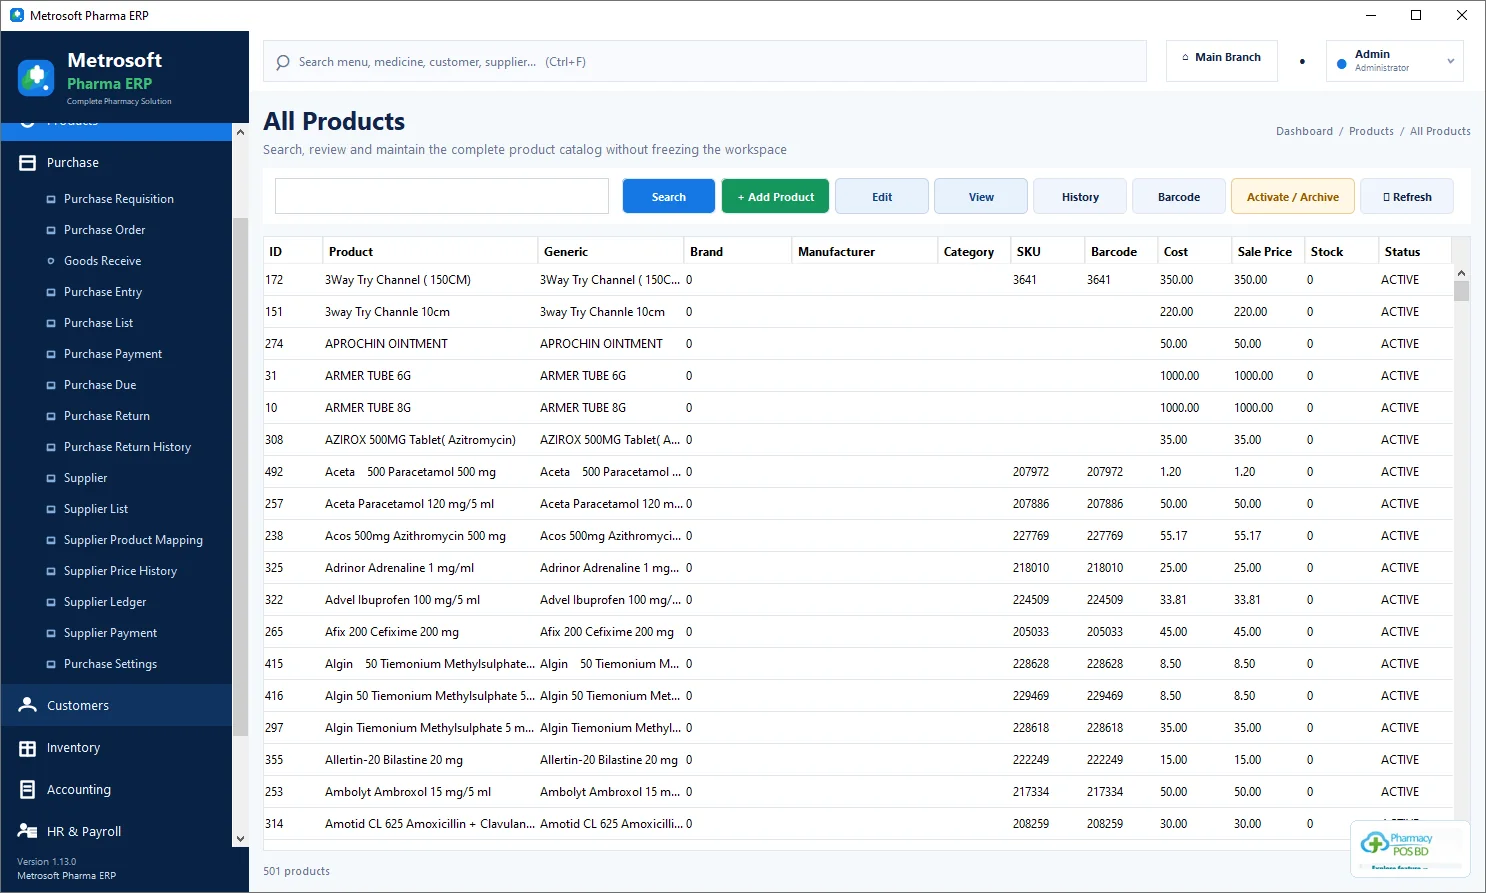This screenshot has width=1486, height=893.
Task: Click the notification dot beside Main Branch
Action: coord(1302,62)
